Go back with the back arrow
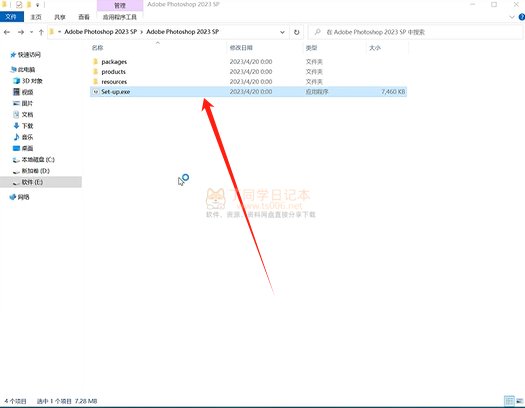 tap(7, 32)
